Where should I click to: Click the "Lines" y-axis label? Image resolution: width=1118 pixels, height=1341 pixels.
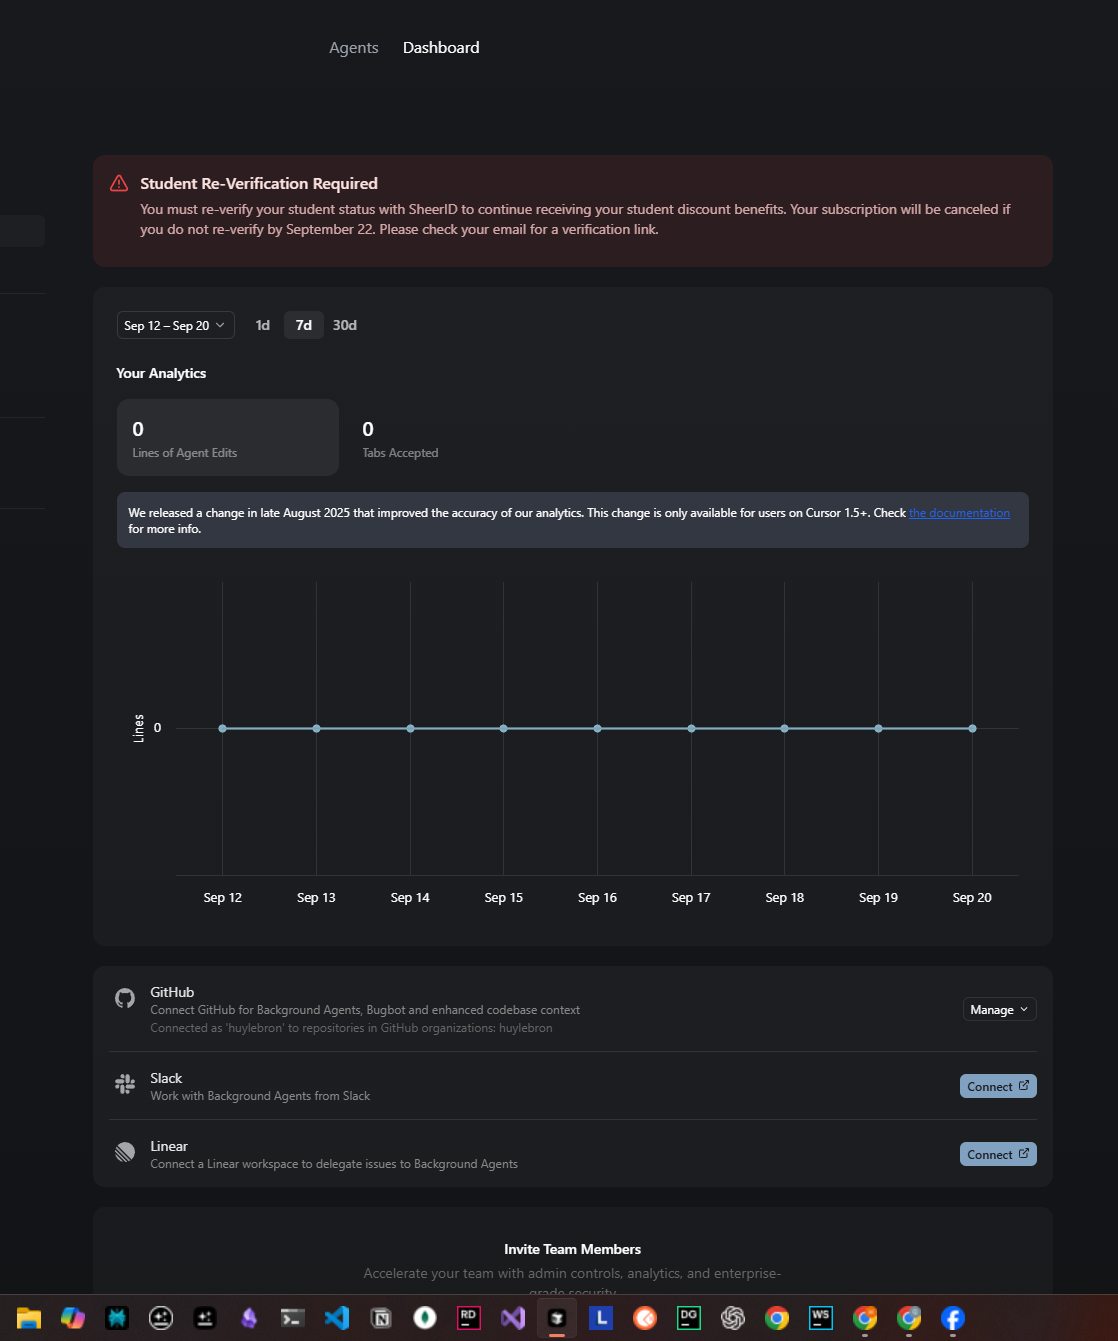tap(139, 728)
